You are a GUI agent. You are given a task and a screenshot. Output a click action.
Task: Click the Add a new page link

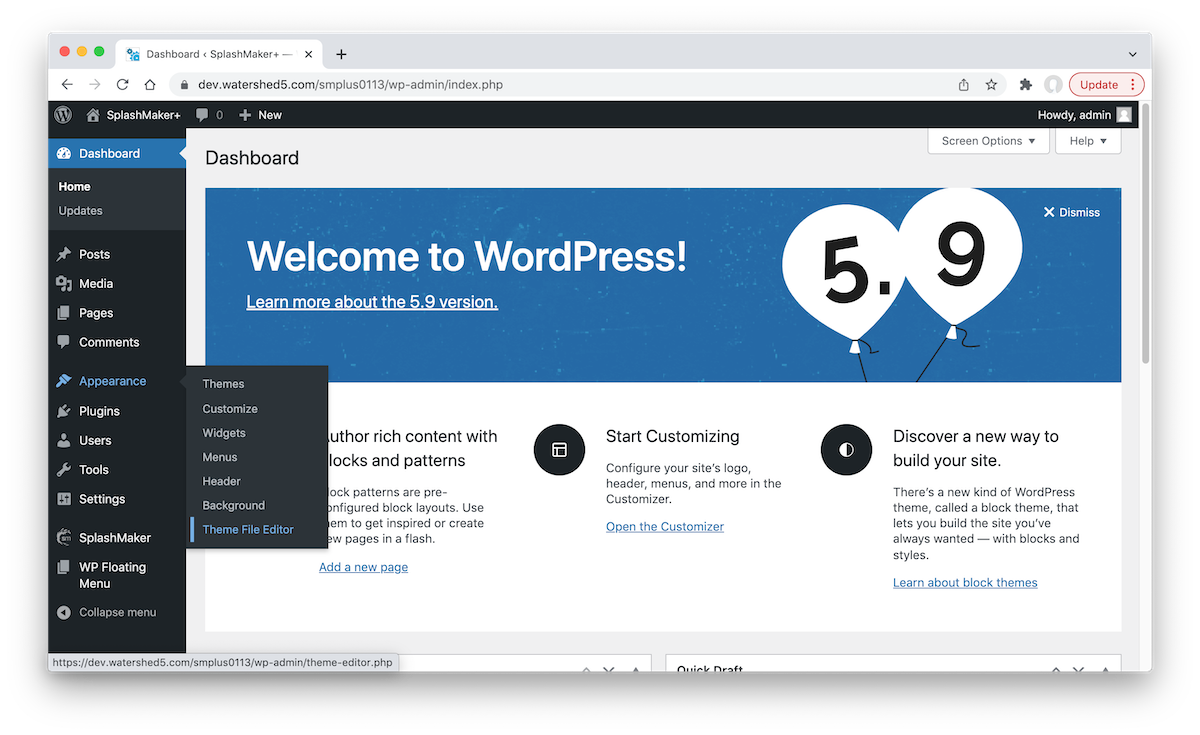(363, 567)
